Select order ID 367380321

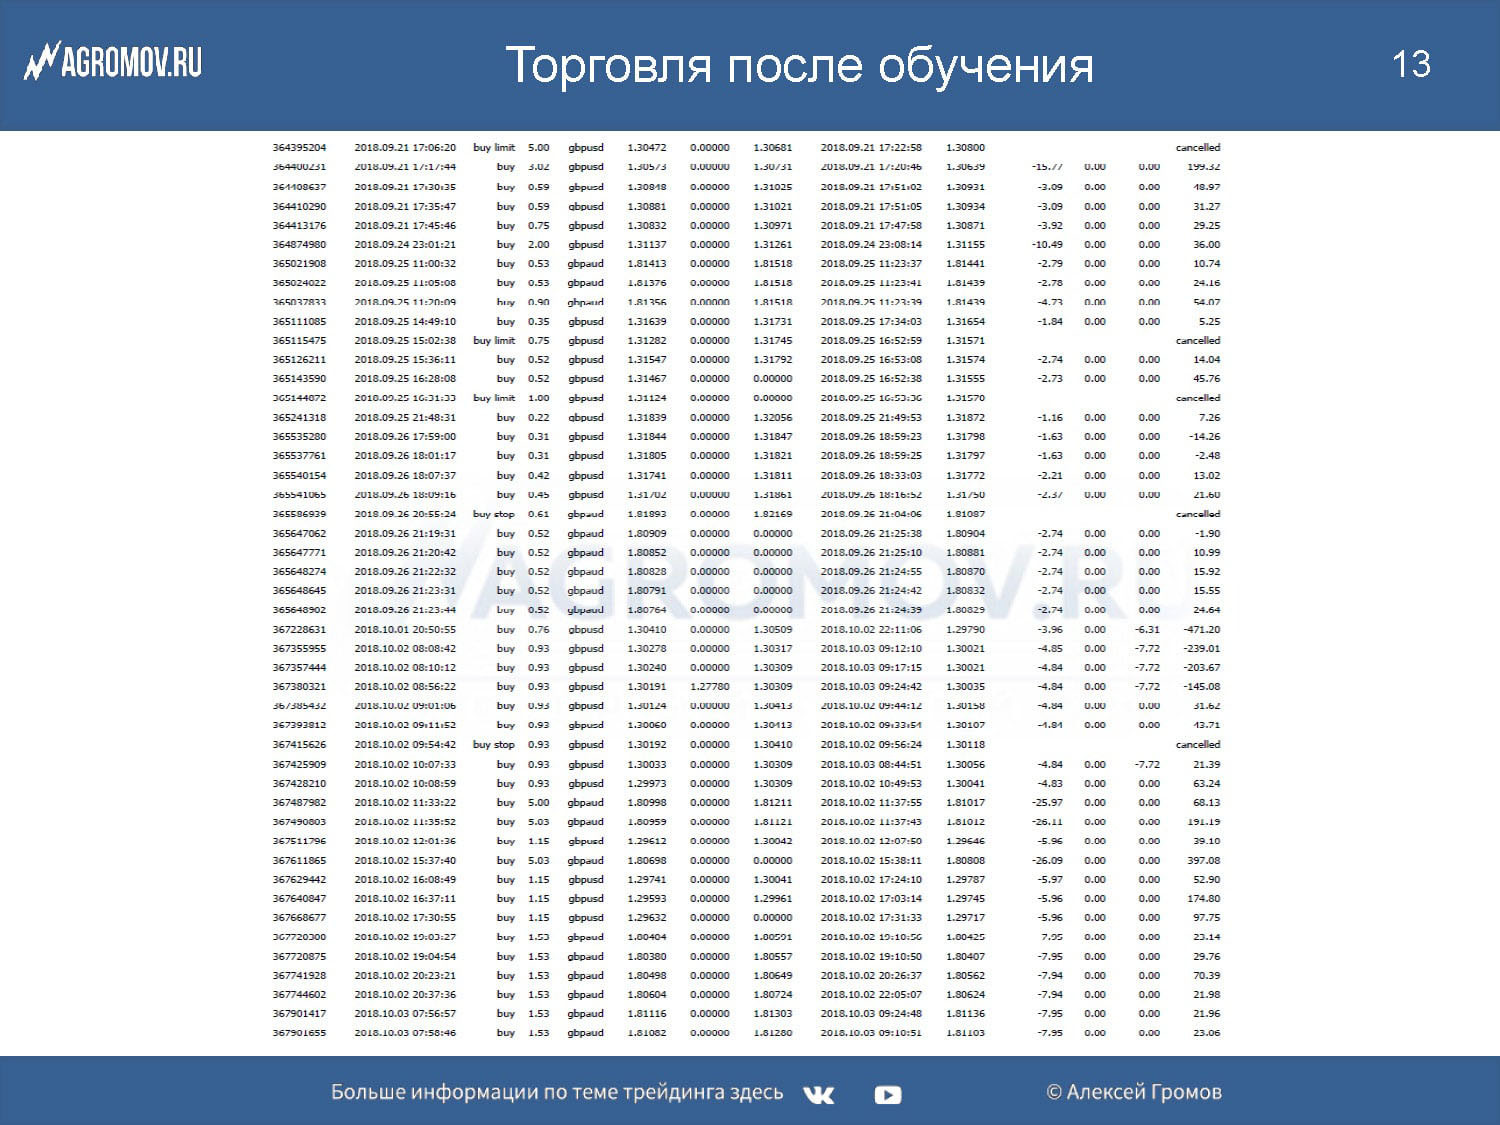(x=299, y=686)
